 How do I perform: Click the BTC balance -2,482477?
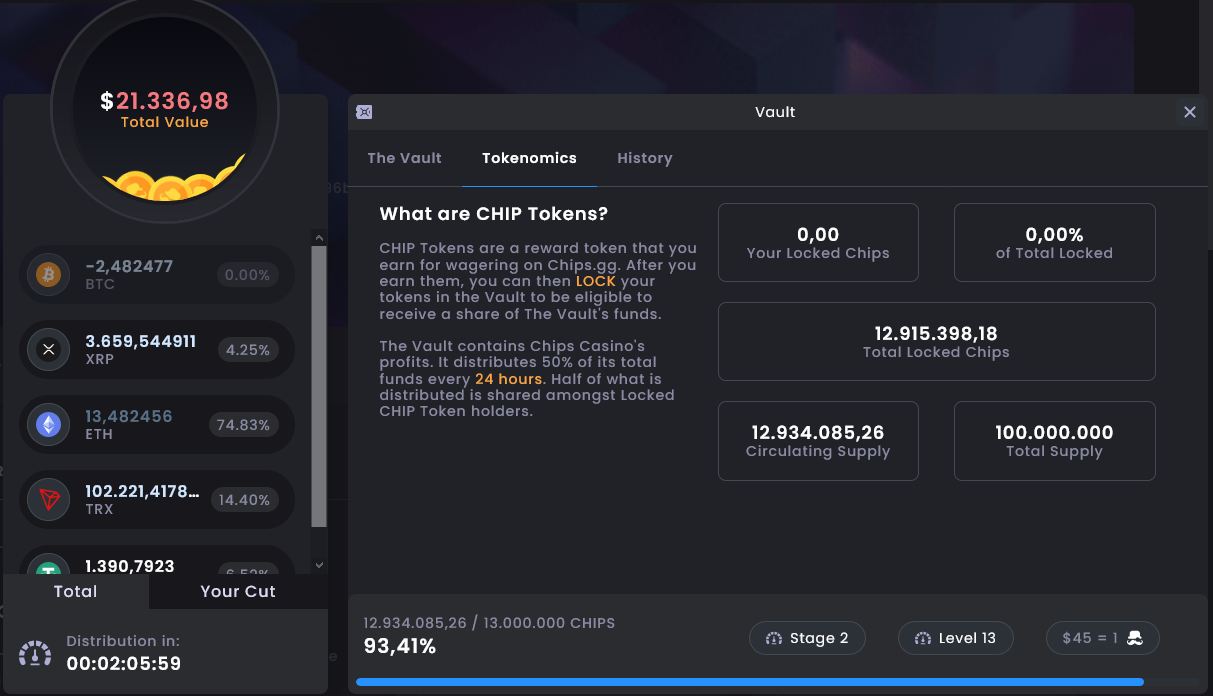coord(129,266)
